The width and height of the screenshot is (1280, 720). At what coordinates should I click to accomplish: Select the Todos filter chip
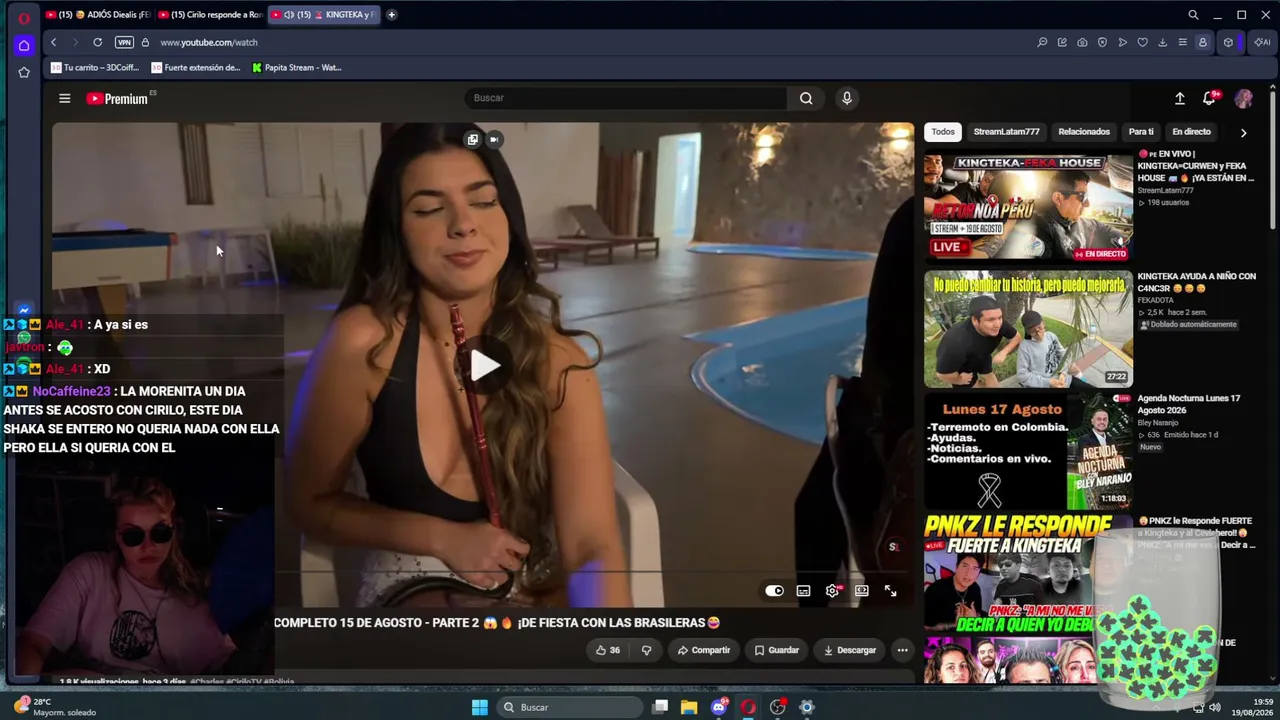943,132
